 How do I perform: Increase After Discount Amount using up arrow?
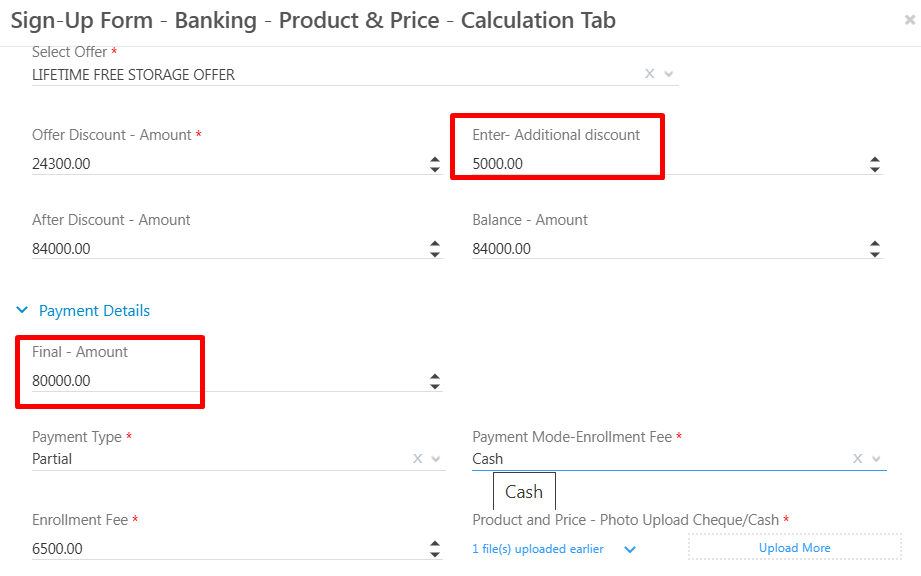point(435,244)
